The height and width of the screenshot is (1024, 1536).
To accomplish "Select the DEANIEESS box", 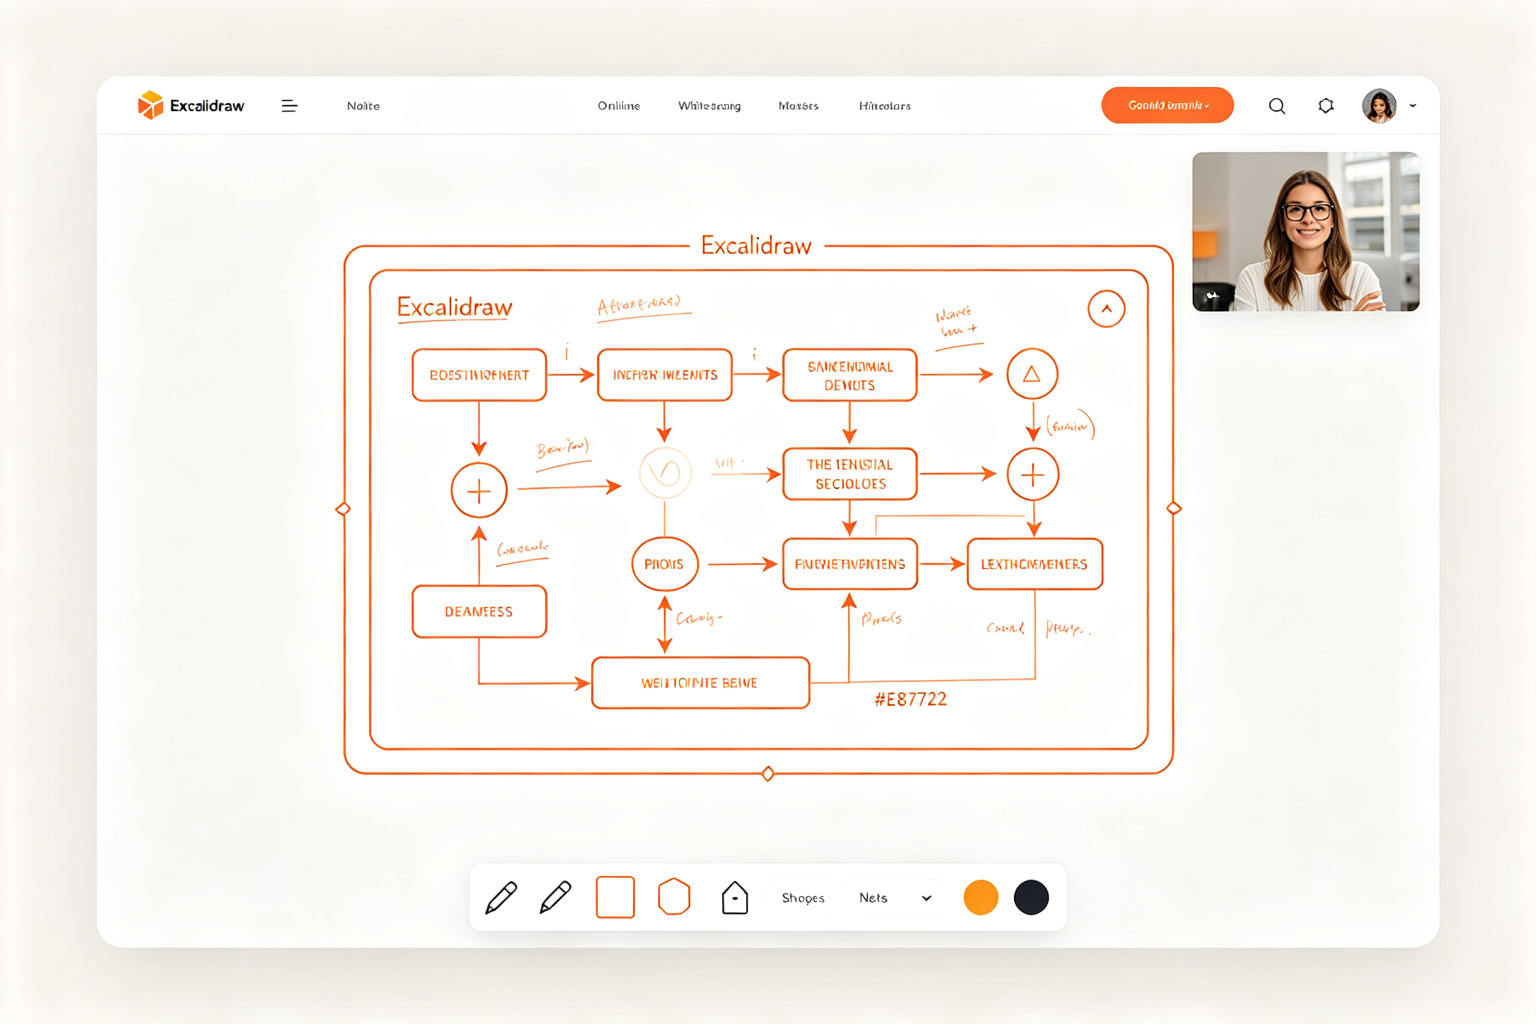I will pos(479,611).
